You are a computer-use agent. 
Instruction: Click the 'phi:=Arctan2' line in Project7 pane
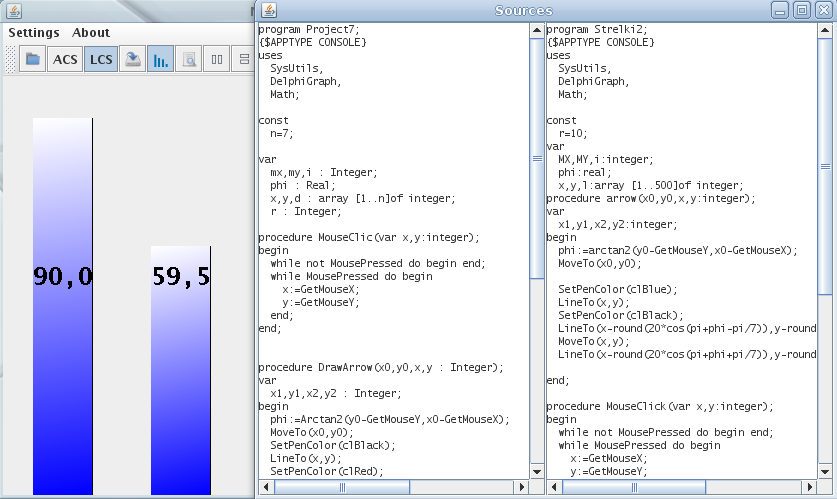click(x=390, y=419)
